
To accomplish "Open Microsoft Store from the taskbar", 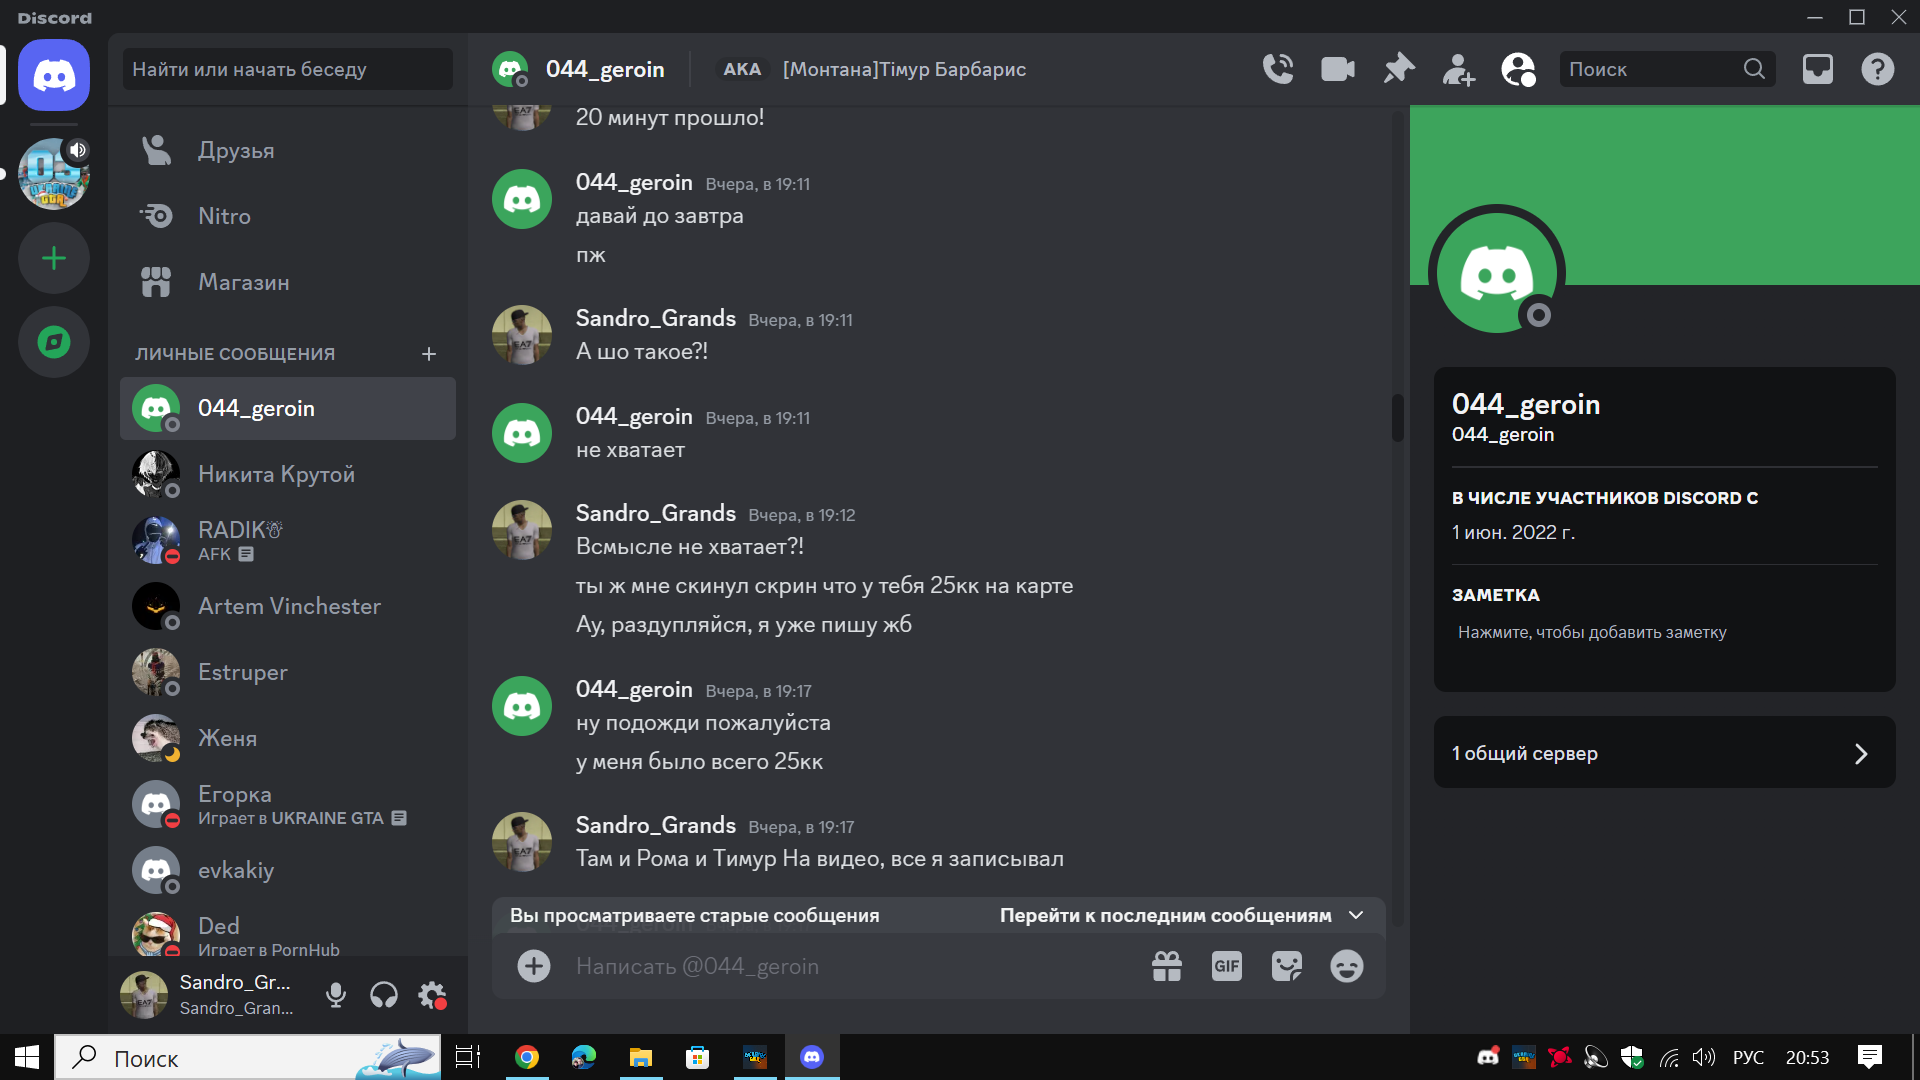I will click(698, 1057).
